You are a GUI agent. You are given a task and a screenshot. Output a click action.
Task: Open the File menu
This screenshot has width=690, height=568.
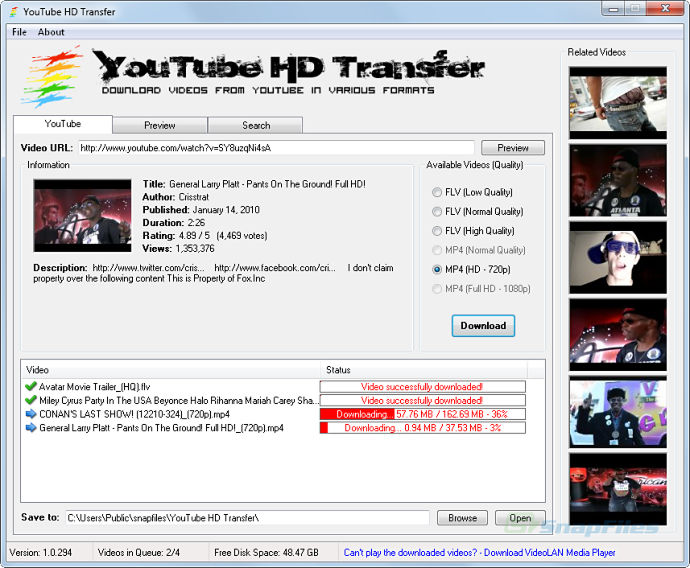click(19, 32)
